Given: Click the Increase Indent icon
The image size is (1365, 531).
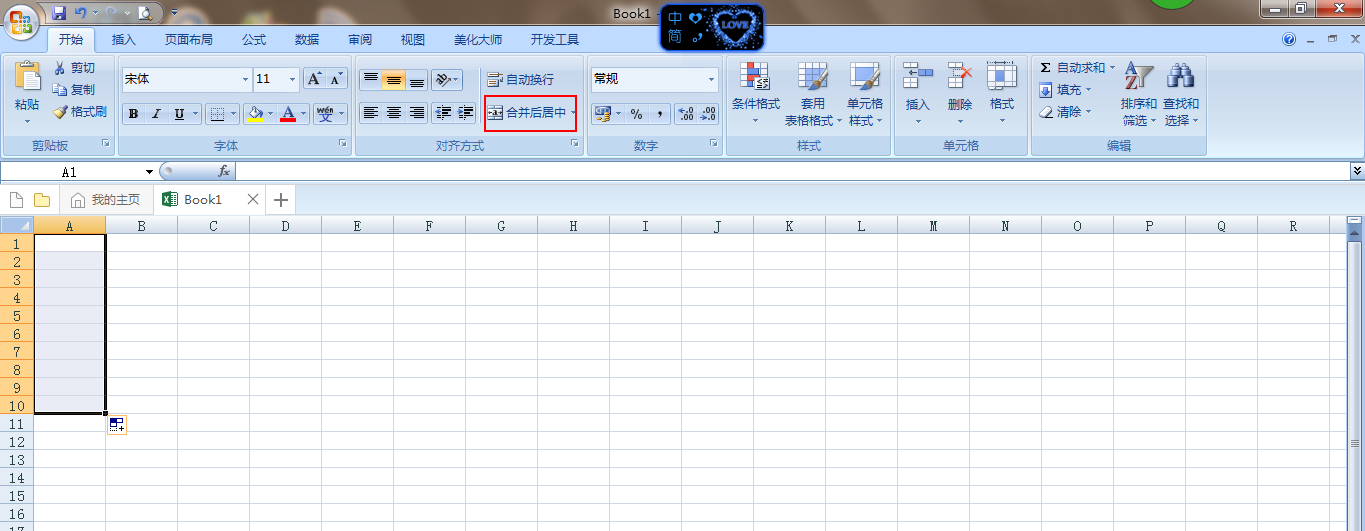Looking at the screenshot, I should pyautogui.click(x=465, y=113).
